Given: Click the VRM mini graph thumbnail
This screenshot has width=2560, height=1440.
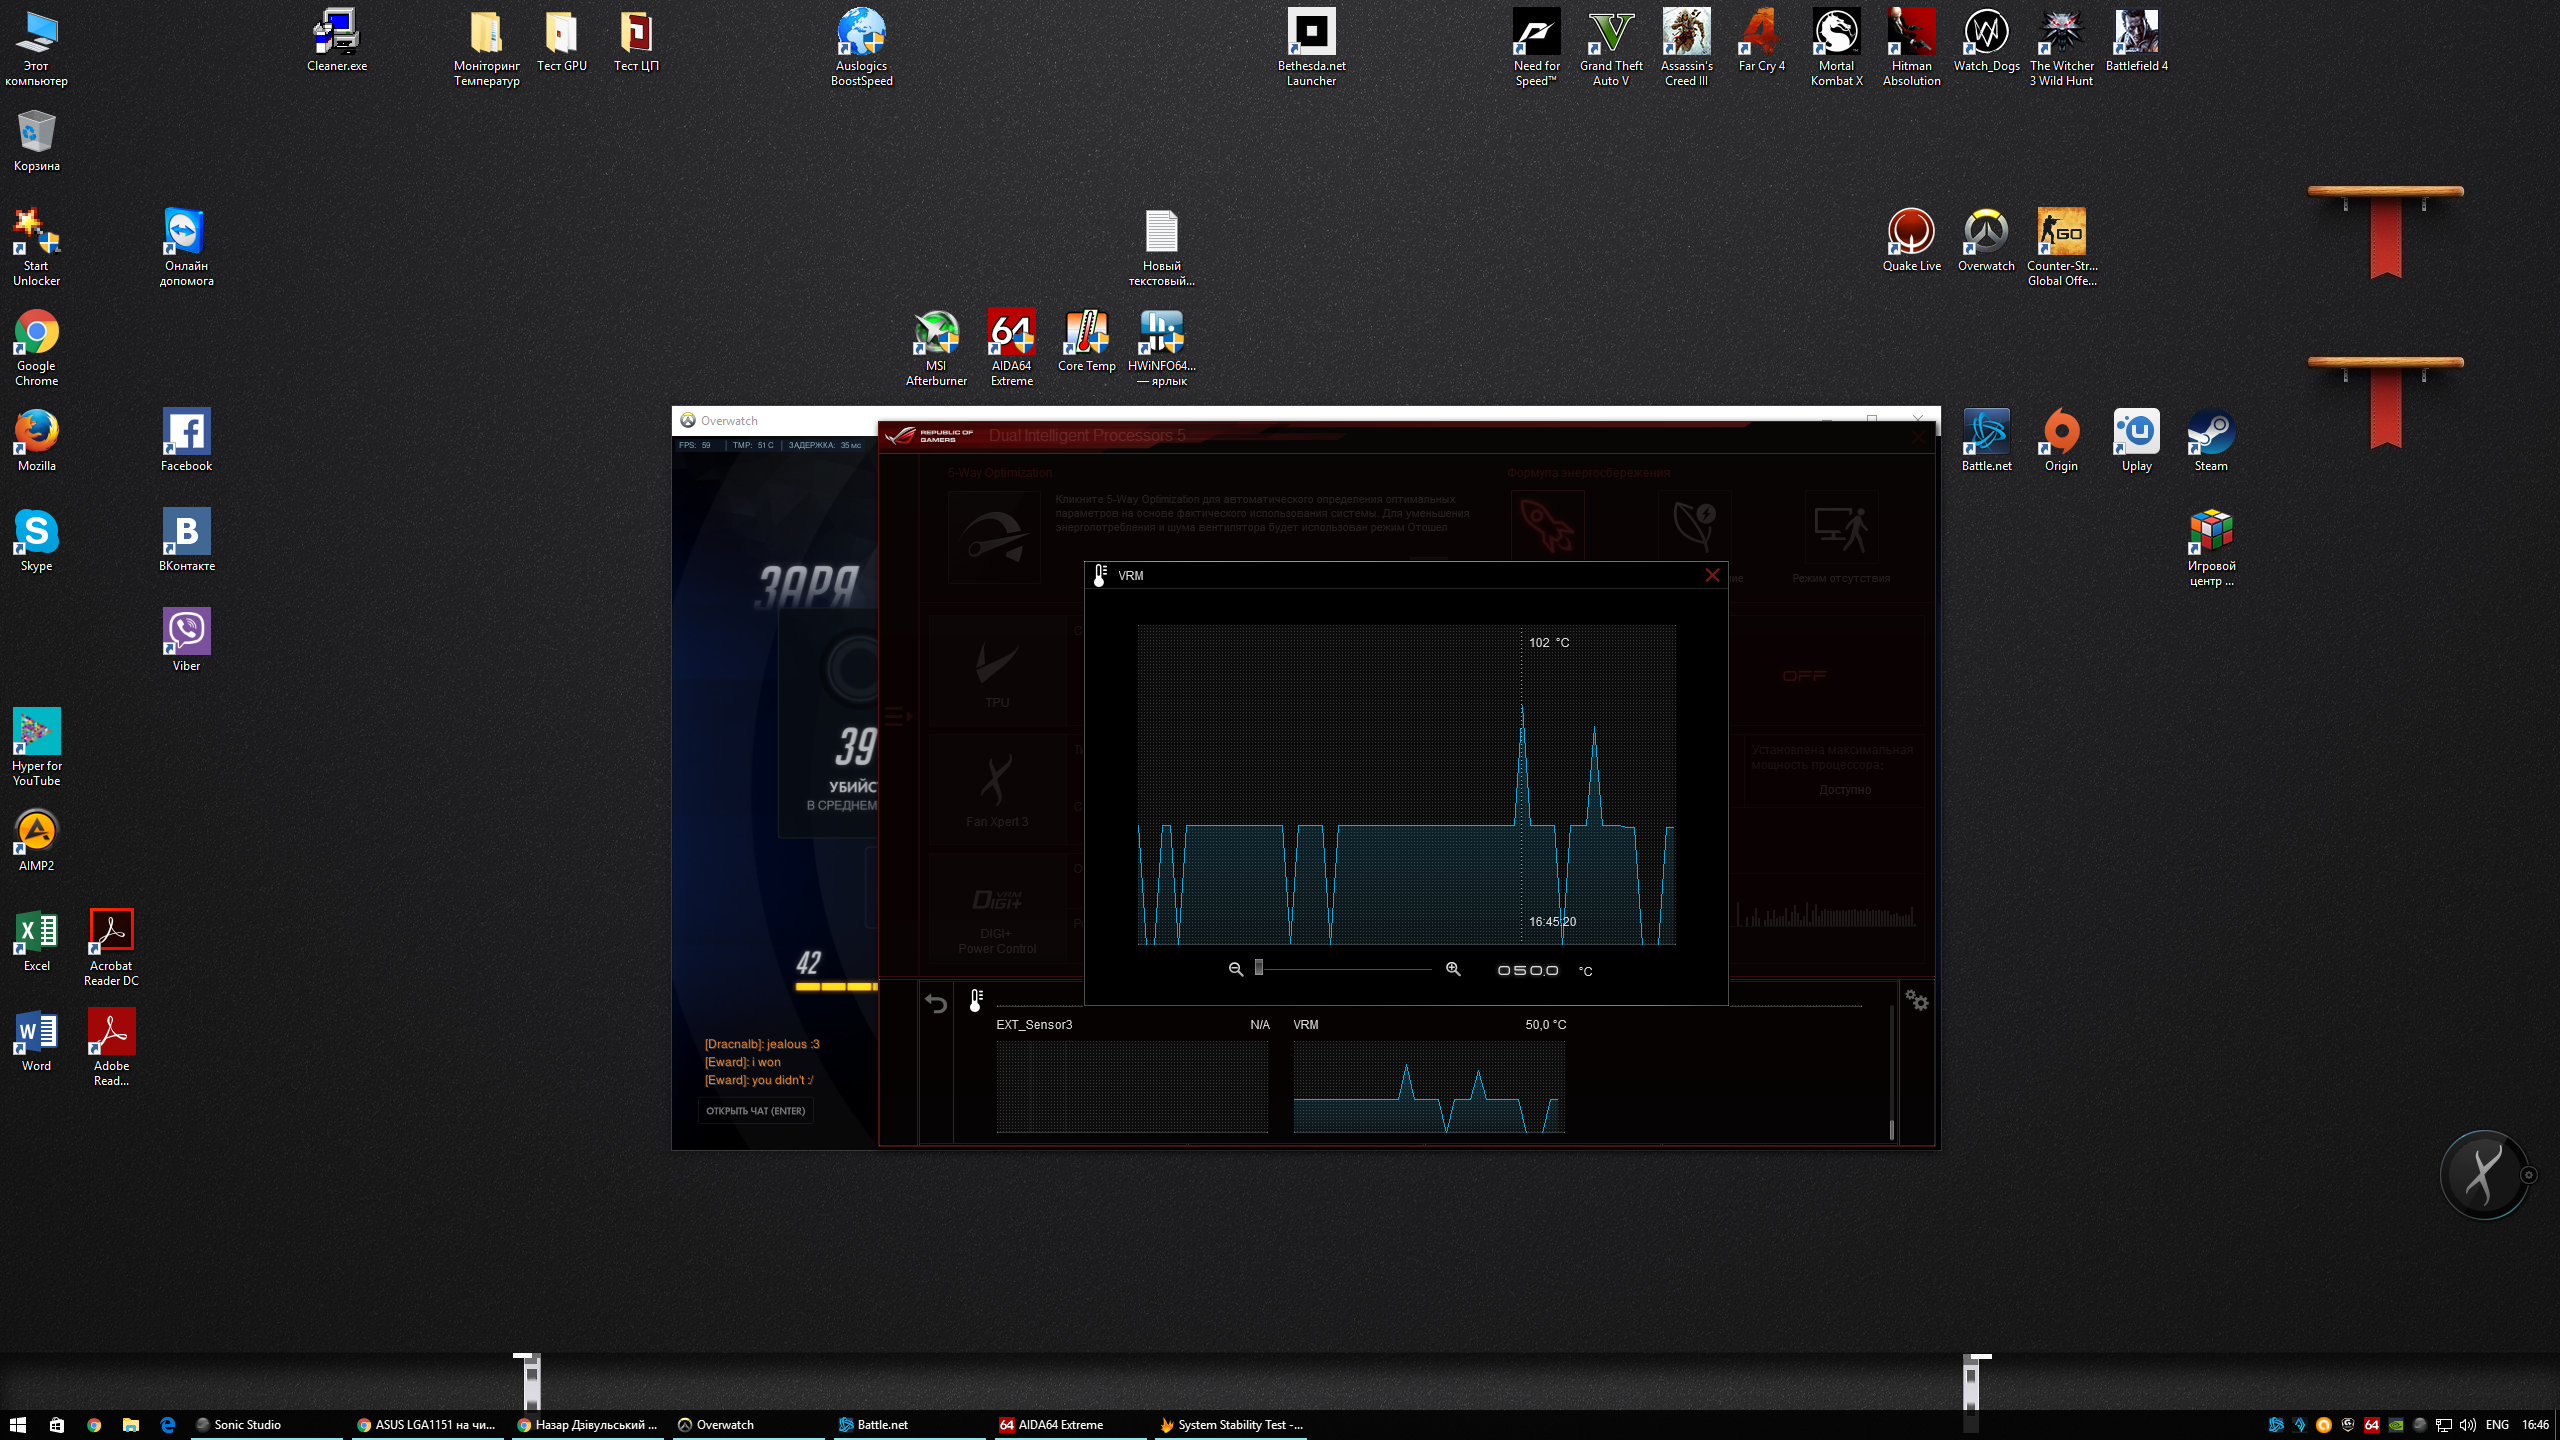Looking at the screenshot, I should click(1428, 1087).
